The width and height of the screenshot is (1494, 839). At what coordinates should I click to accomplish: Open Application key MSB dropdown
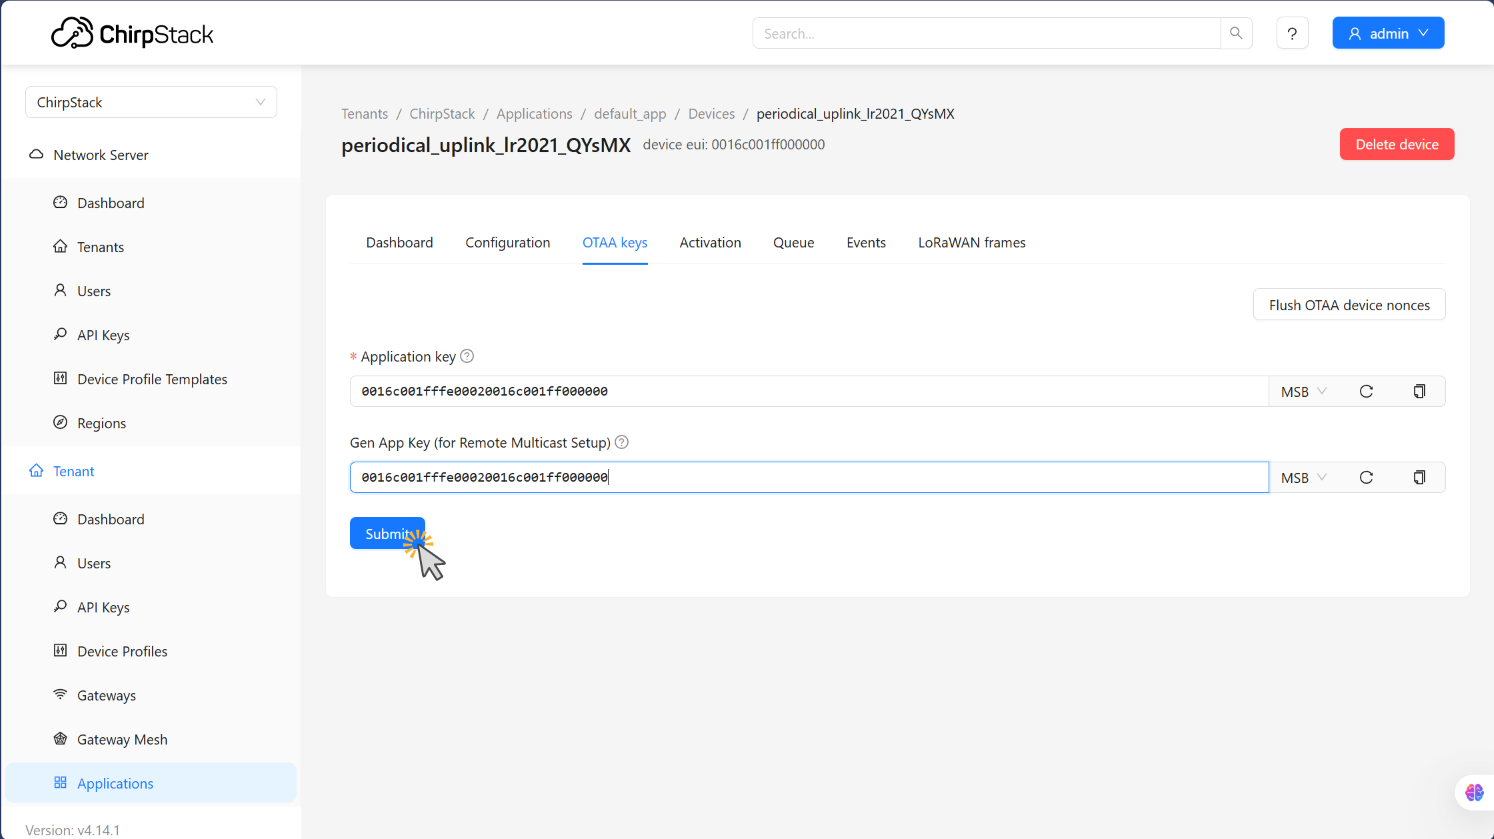tap(1304, 391)
